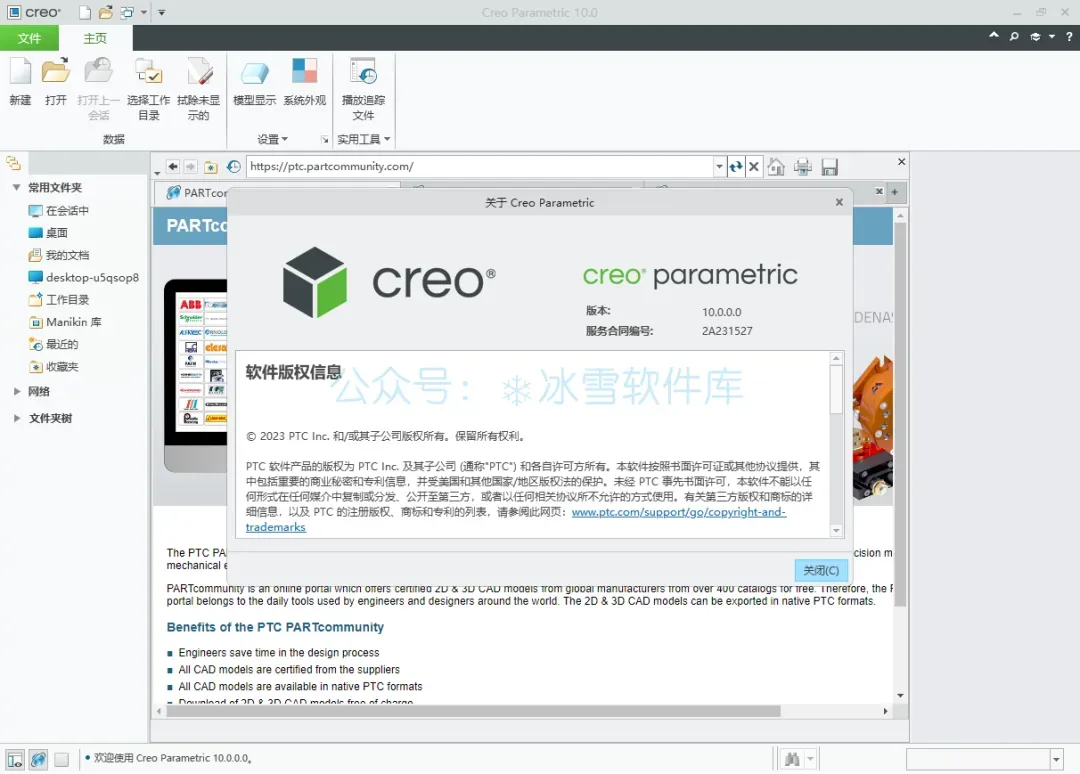The width and height of the screenshot is (1080, 774).
Task: Close the embedded browser panel
Action: (902, 162)
